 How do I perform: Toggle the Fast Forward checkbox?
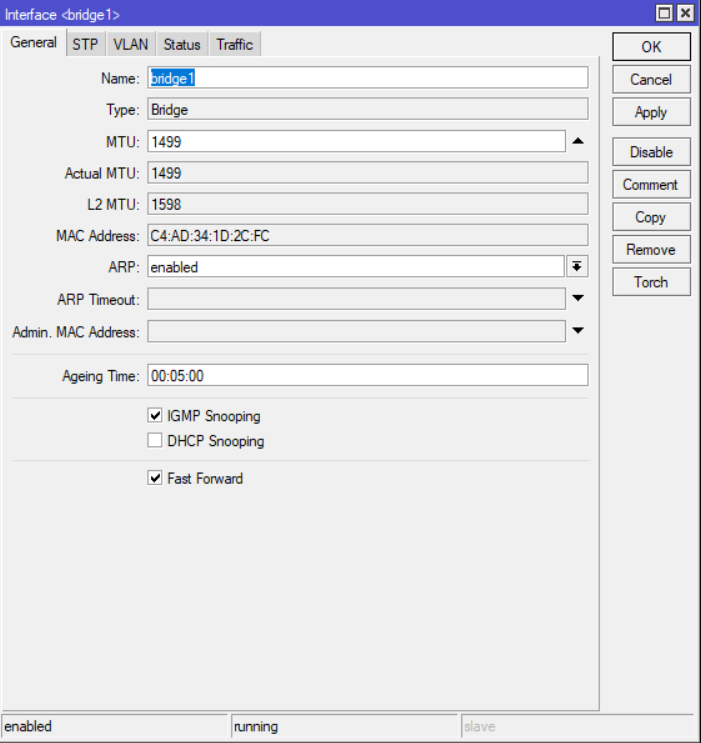(x=155, y=478)
